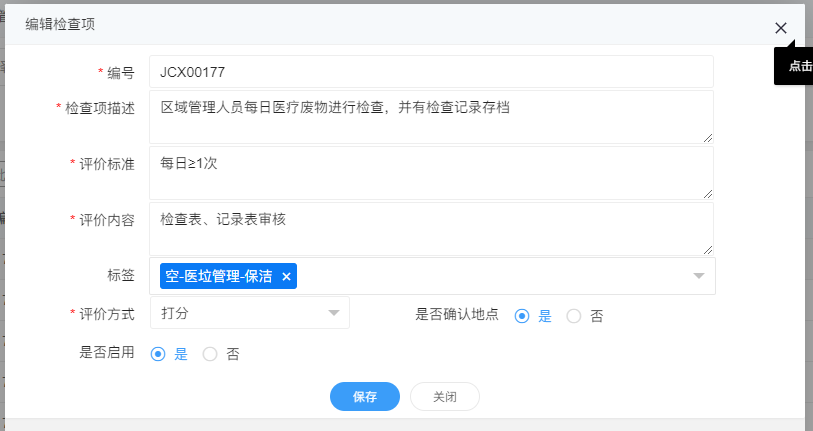Click into the 评价内容 text area
813x431 pixels.
click(431, 229)
